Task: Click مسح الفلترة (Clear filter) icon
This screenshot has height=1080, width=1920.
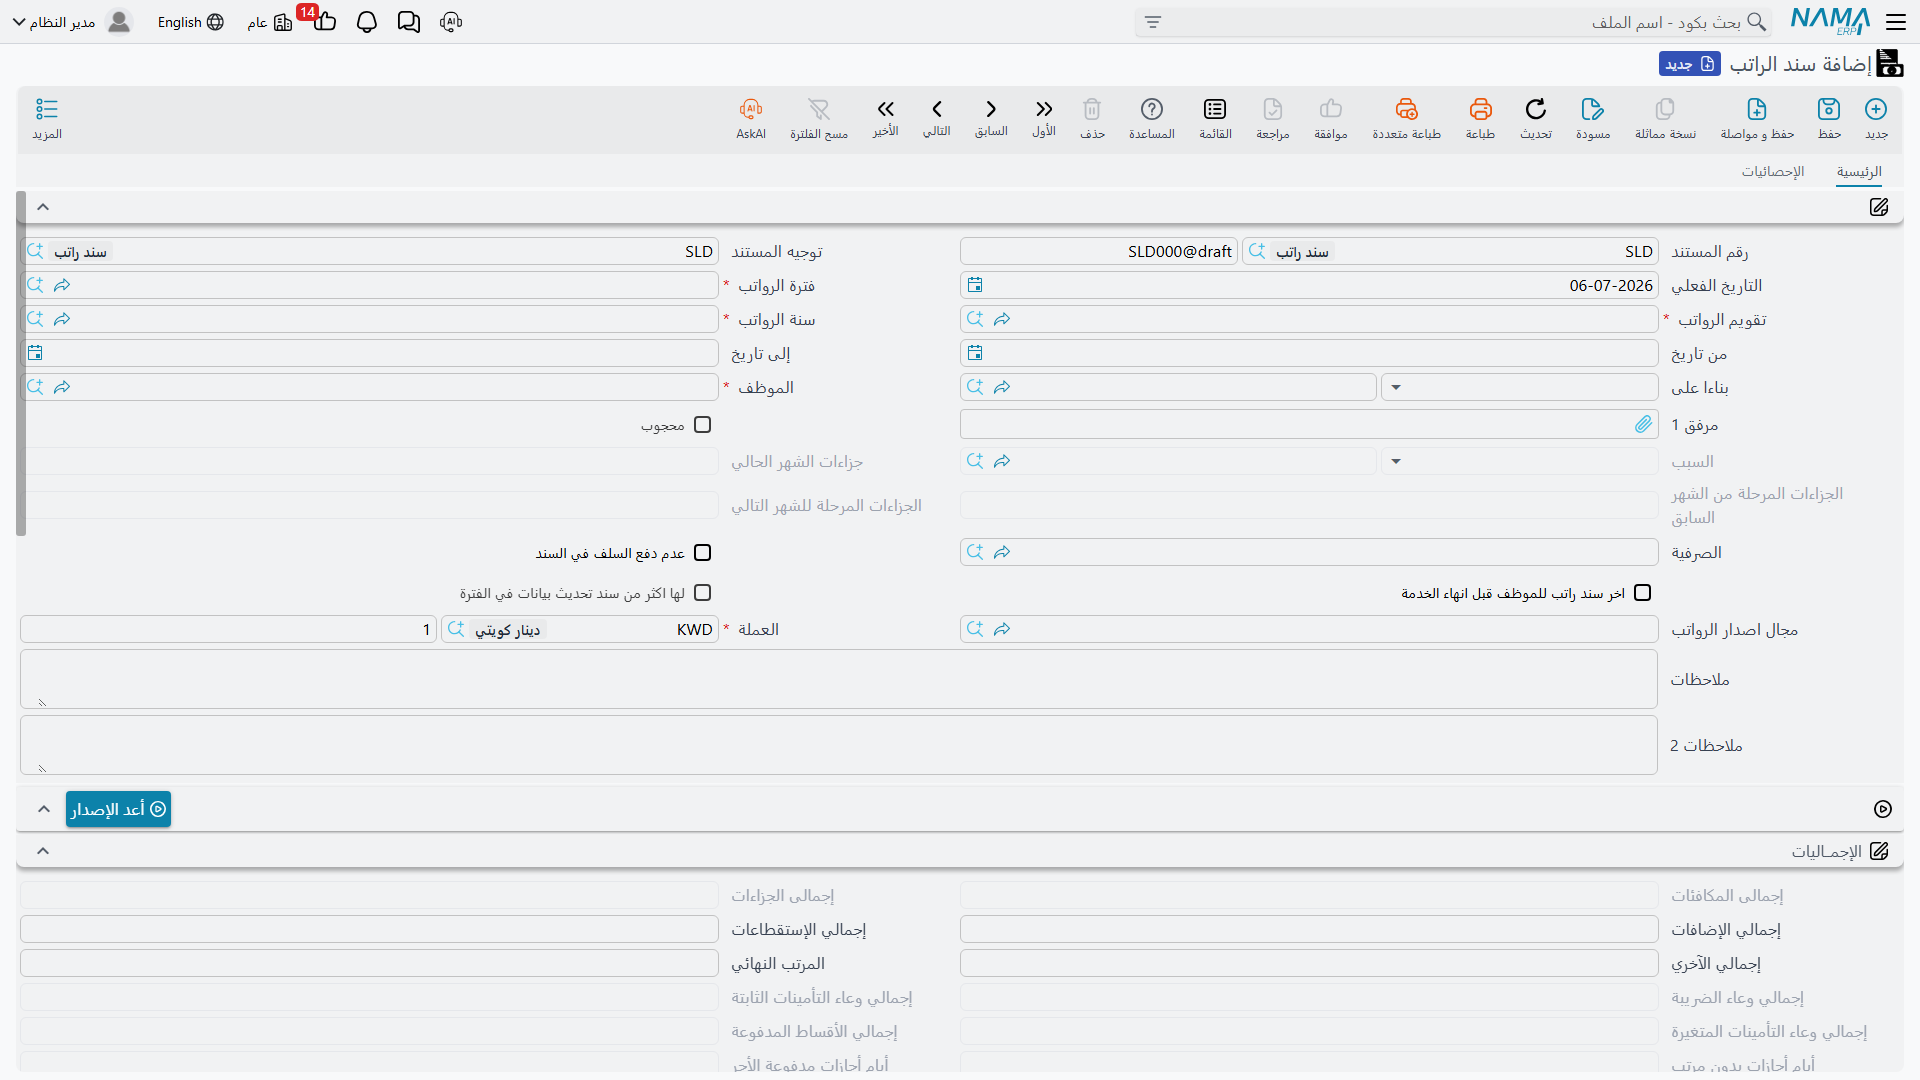Action: pyautogui.click(x=819, y=109)
